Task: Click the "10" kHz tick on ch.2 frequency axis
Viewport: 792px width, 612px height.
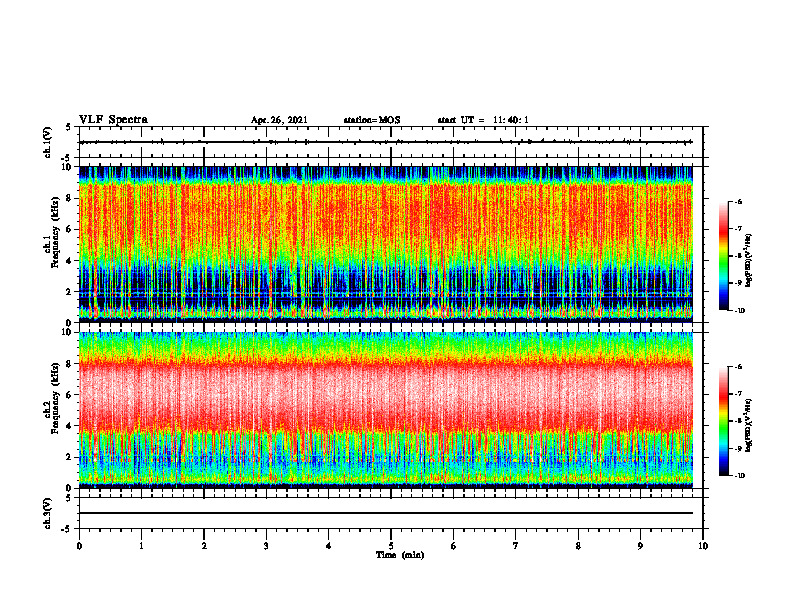Action: (x=68, y=332)
